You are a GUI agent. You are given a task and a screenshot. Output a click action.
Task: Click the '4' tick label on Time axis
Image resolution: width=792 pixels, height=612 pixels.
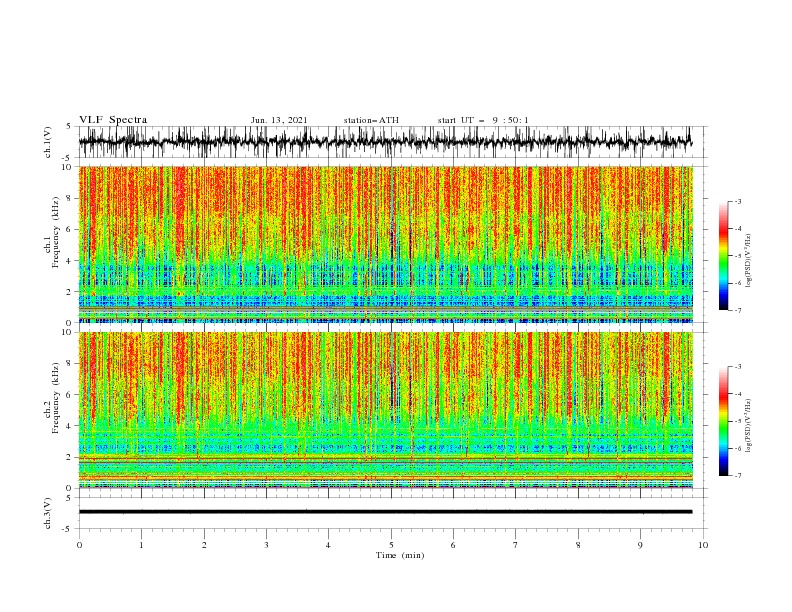pos(328,545)
